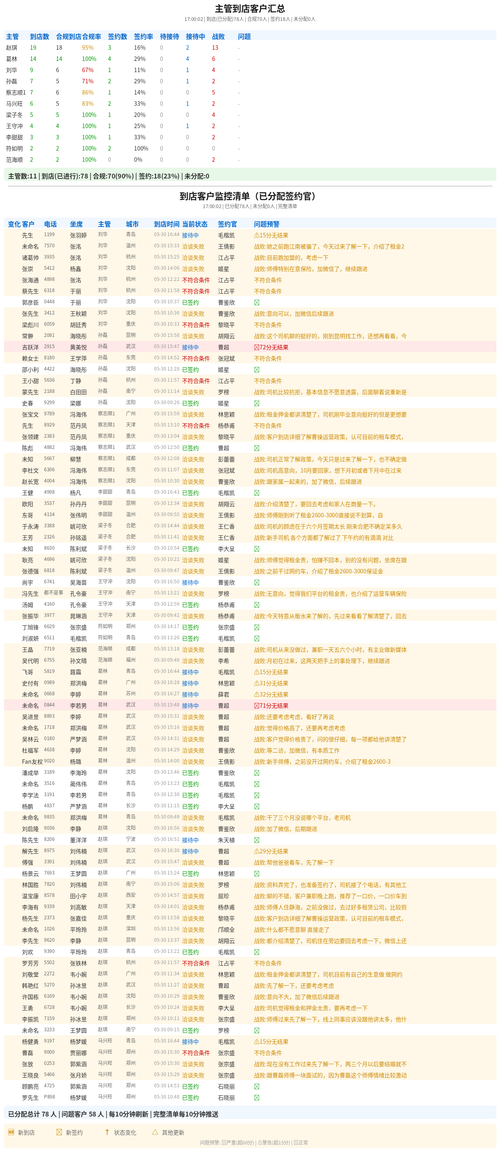Select supervisor 马兴旺 in summary table
Viewport: 500px width, 1165px height.
click(x=13, y=103)
